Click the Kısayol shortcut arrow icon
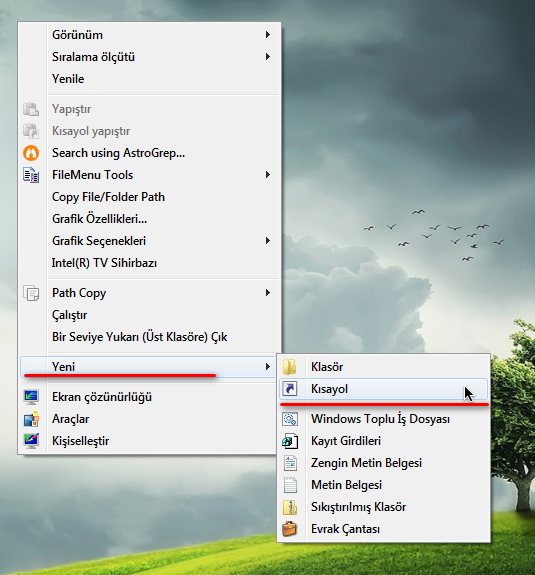Image resolution: width=535 pixels, height=575 pixels. (x=290, y=389)
